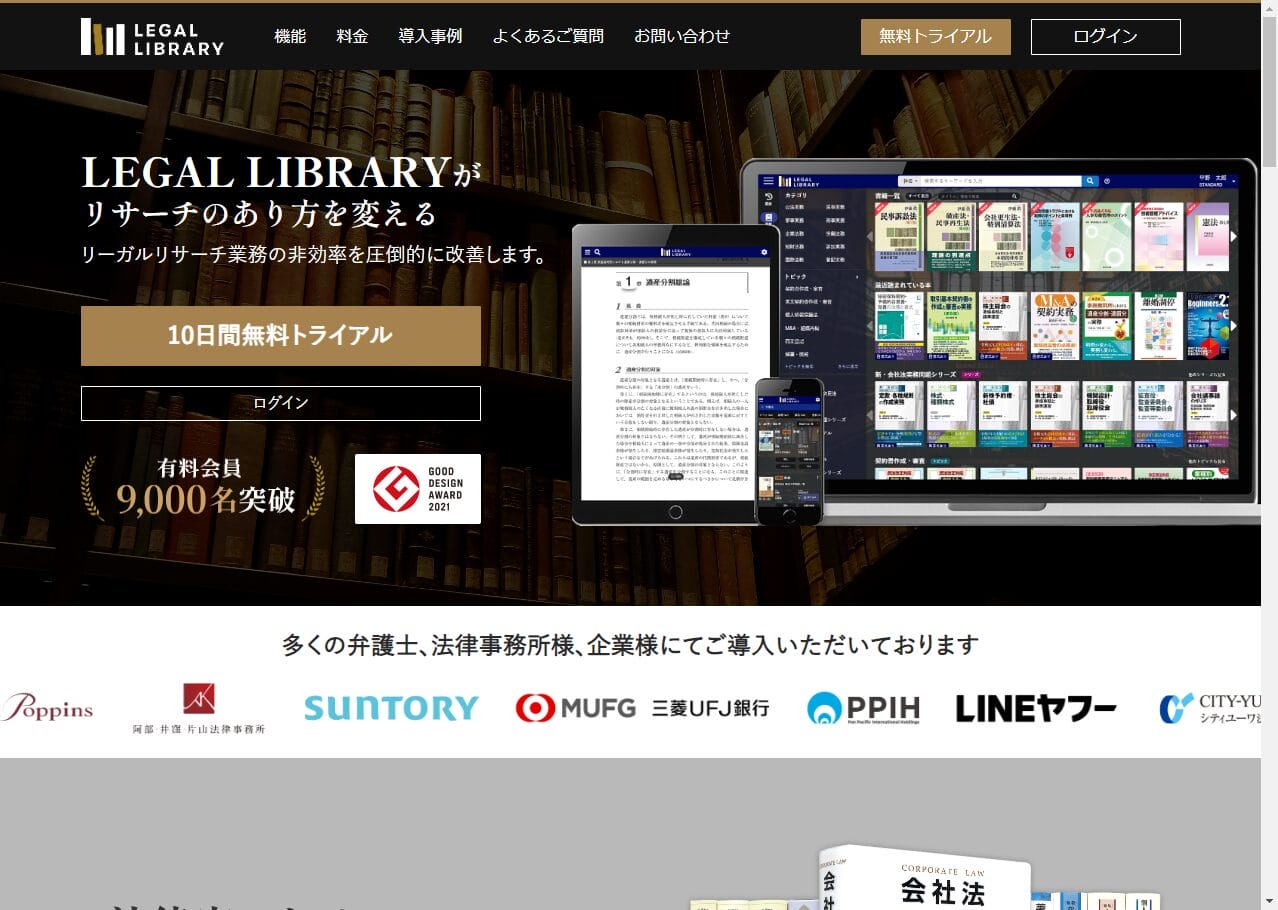Image resolution: width=1278 pixels, height=910 pixels.
Task: Click the LEGAL LIBRARY logo in the header
Action: tap(151, 37)
